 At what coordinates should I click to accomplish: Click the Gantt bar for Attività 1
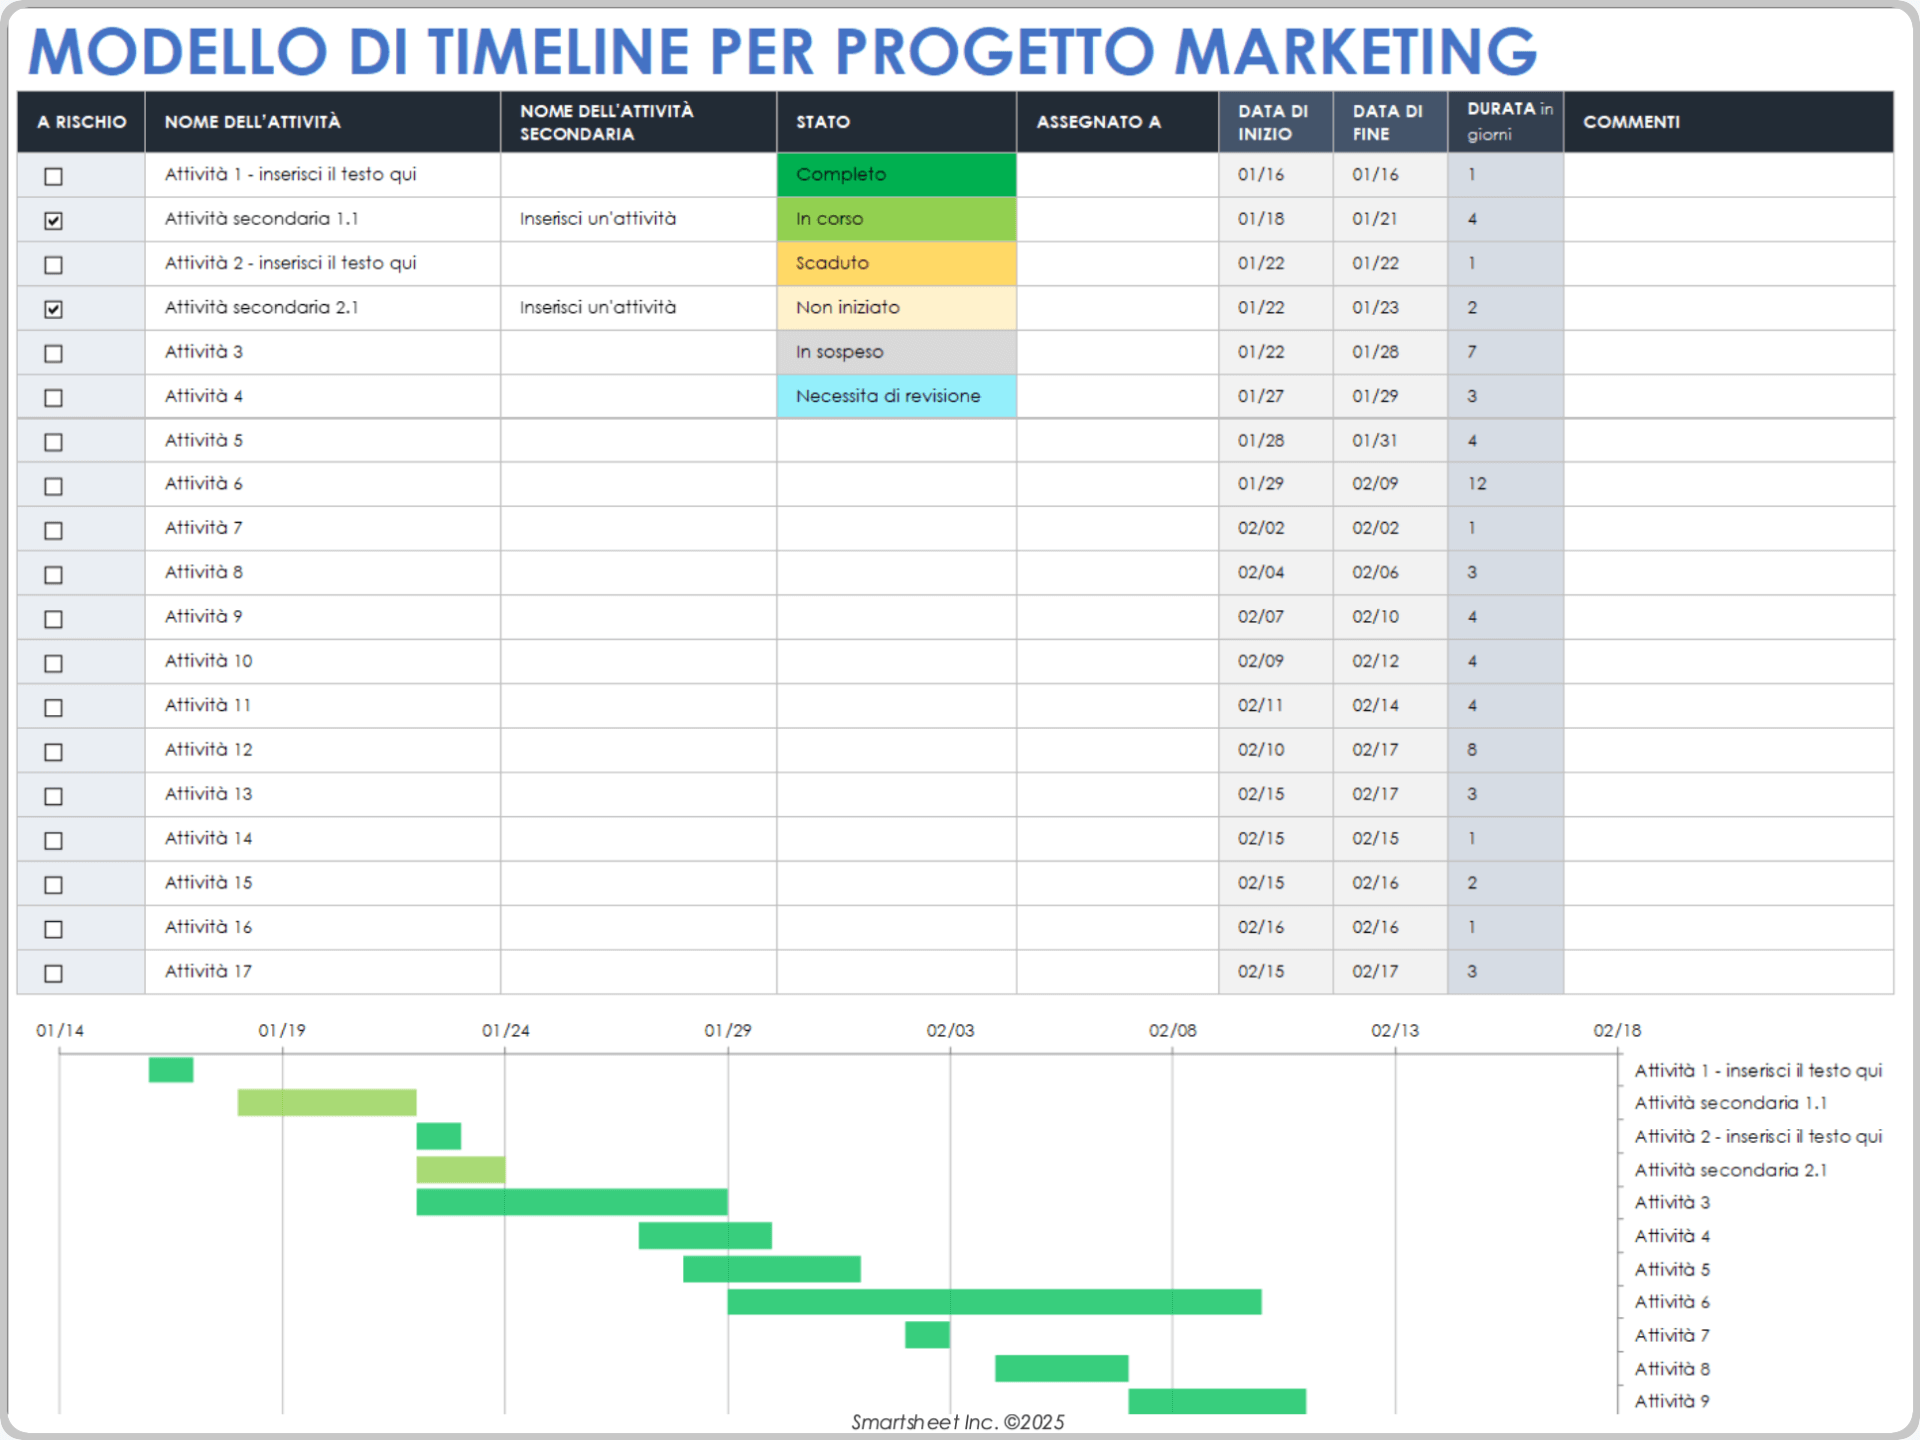pyautogui.click(x=171, y=1070)
